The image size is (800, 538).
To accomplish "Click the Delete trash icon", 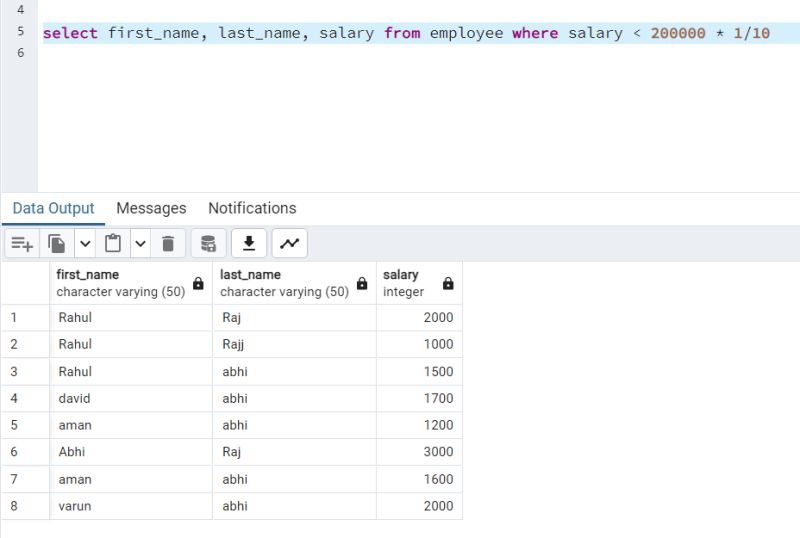I will pyautogui.click(x=168, y=243).
